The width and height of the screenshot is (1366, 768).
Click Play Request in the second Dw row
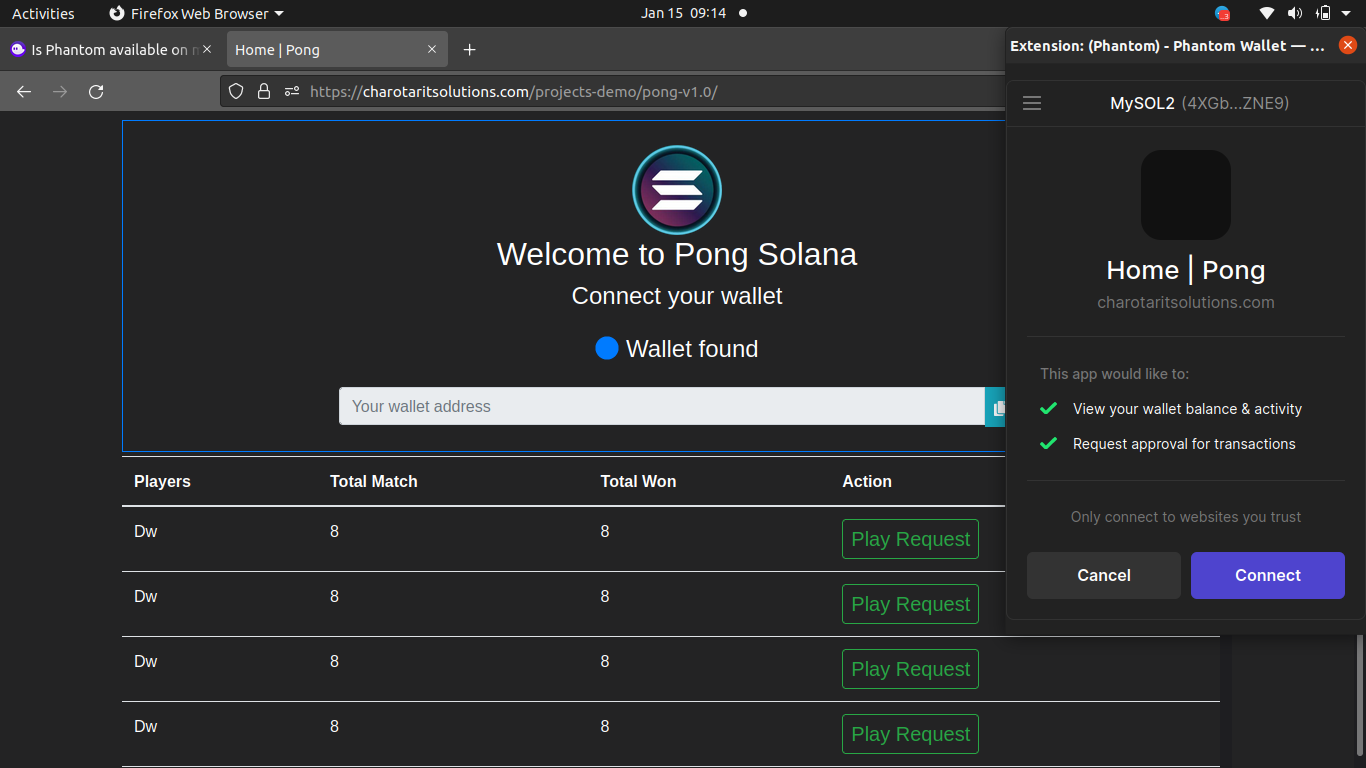pos(910,604)
